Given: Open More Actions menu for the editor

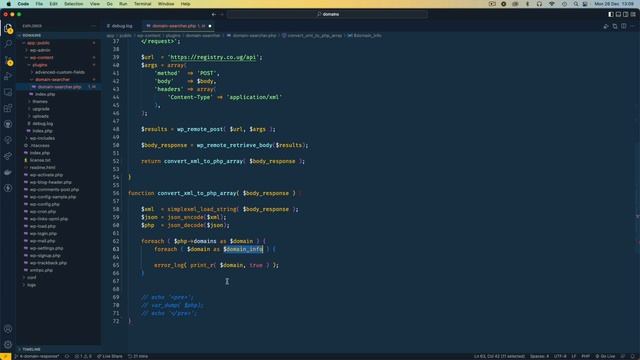Looking at the screenshot, I should [632, 26].
